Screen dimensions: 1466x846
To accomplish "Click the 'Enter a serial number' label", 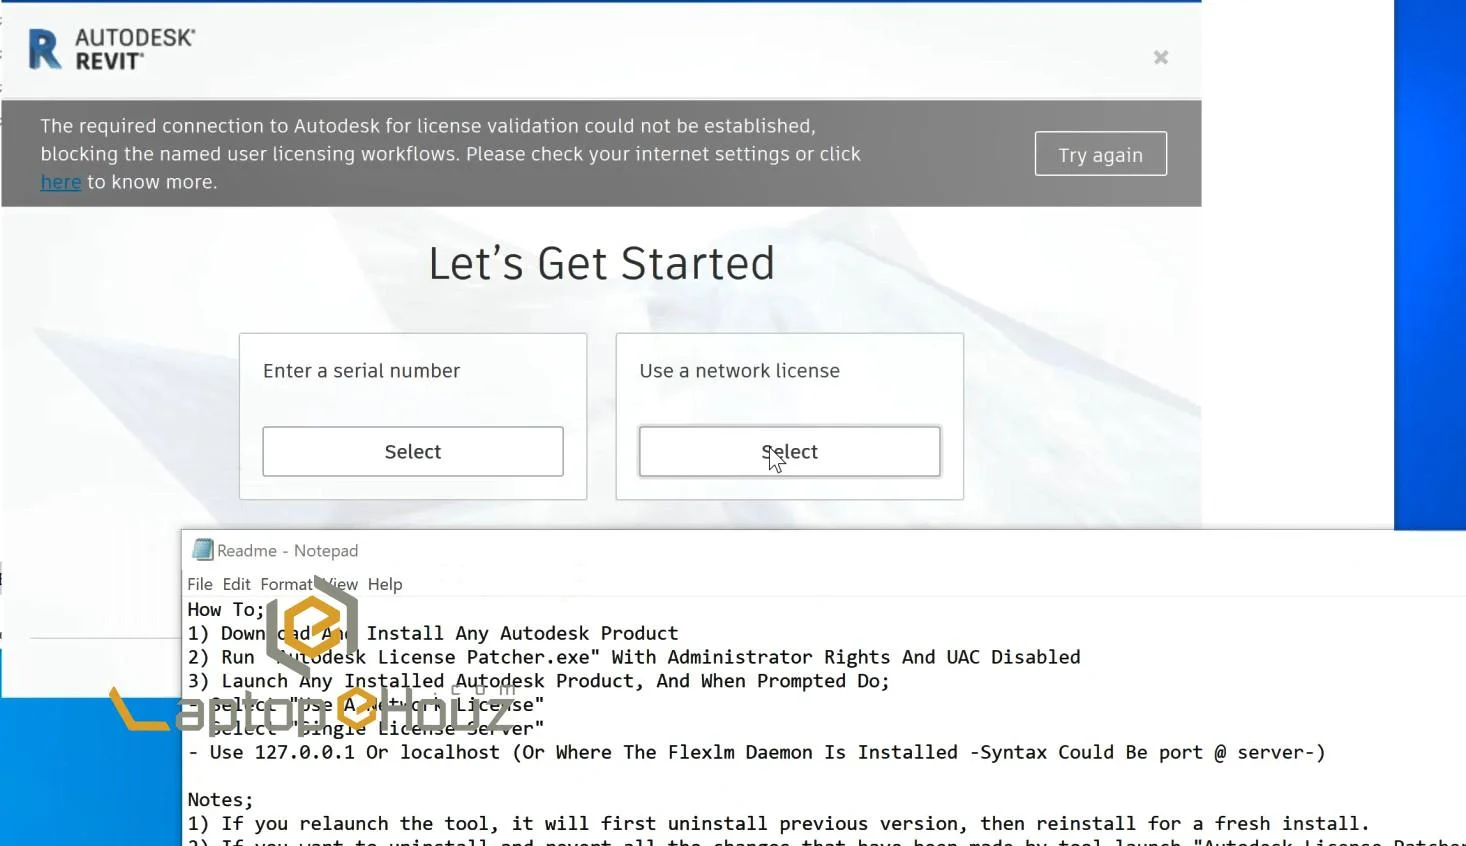I will tap(361, 371).
